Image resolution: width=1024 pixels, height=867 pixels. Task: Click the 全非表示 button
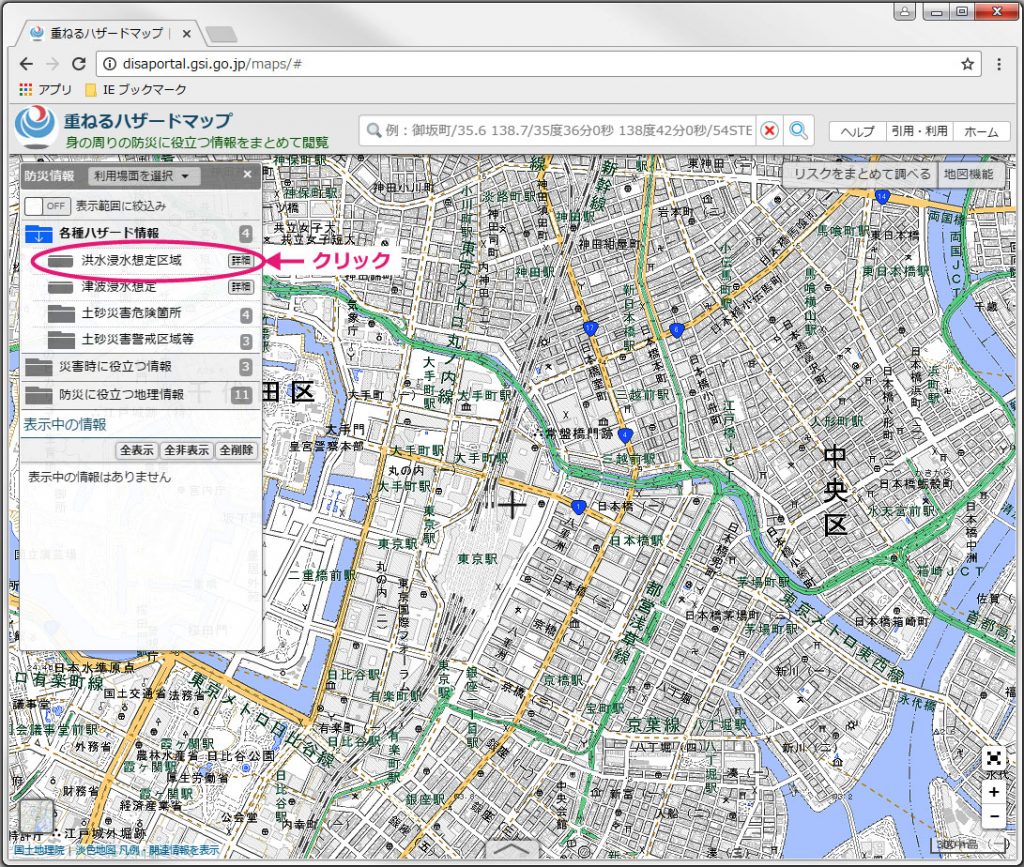pyautogui.click(x=187, y=450)
